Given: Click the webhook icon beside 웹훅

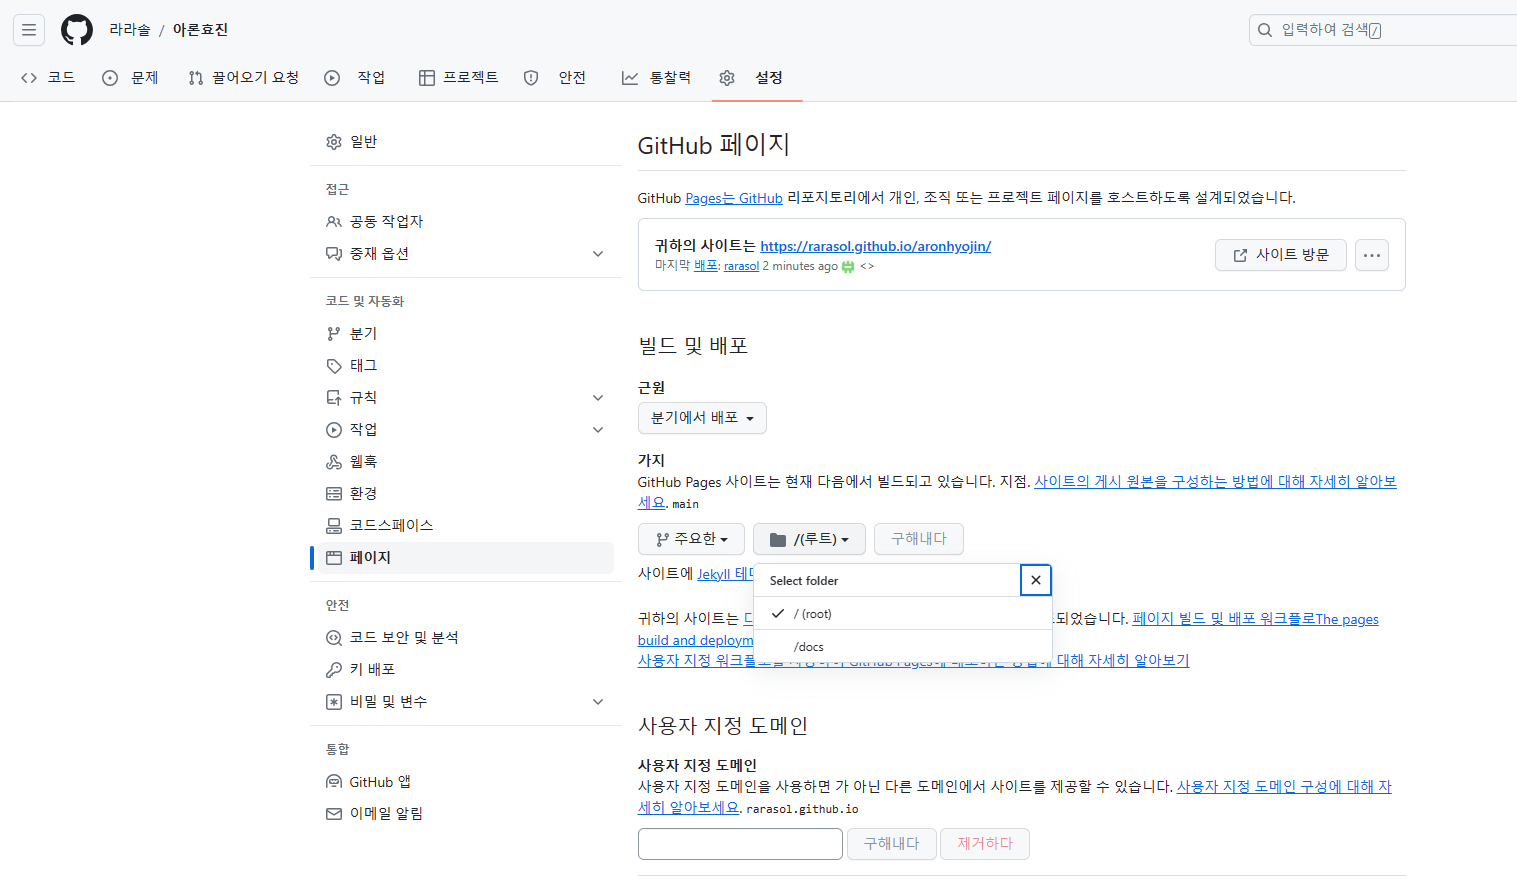Looking at the screenshot, I should point(334,462).
